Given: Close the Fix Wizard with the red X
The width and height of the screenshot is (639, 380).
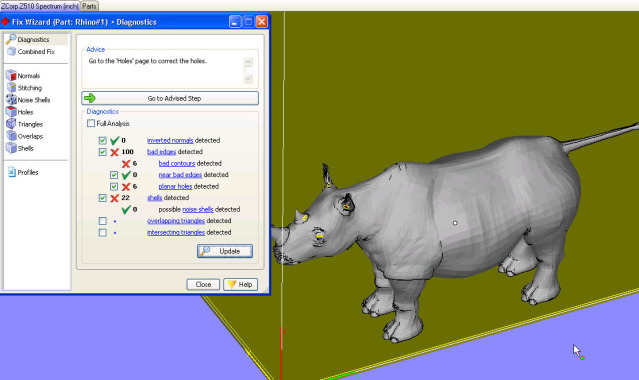Looking at the screenshot, I should (262, 22).
